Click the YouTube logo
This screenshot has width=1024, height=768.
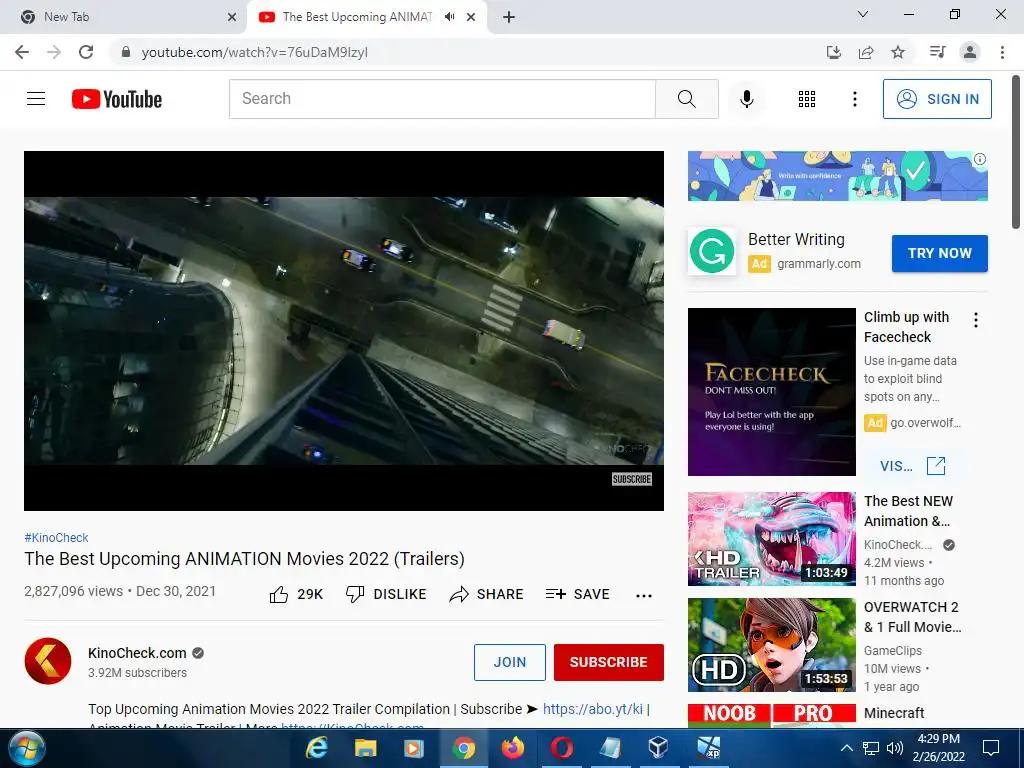click(x=117, y=99)
